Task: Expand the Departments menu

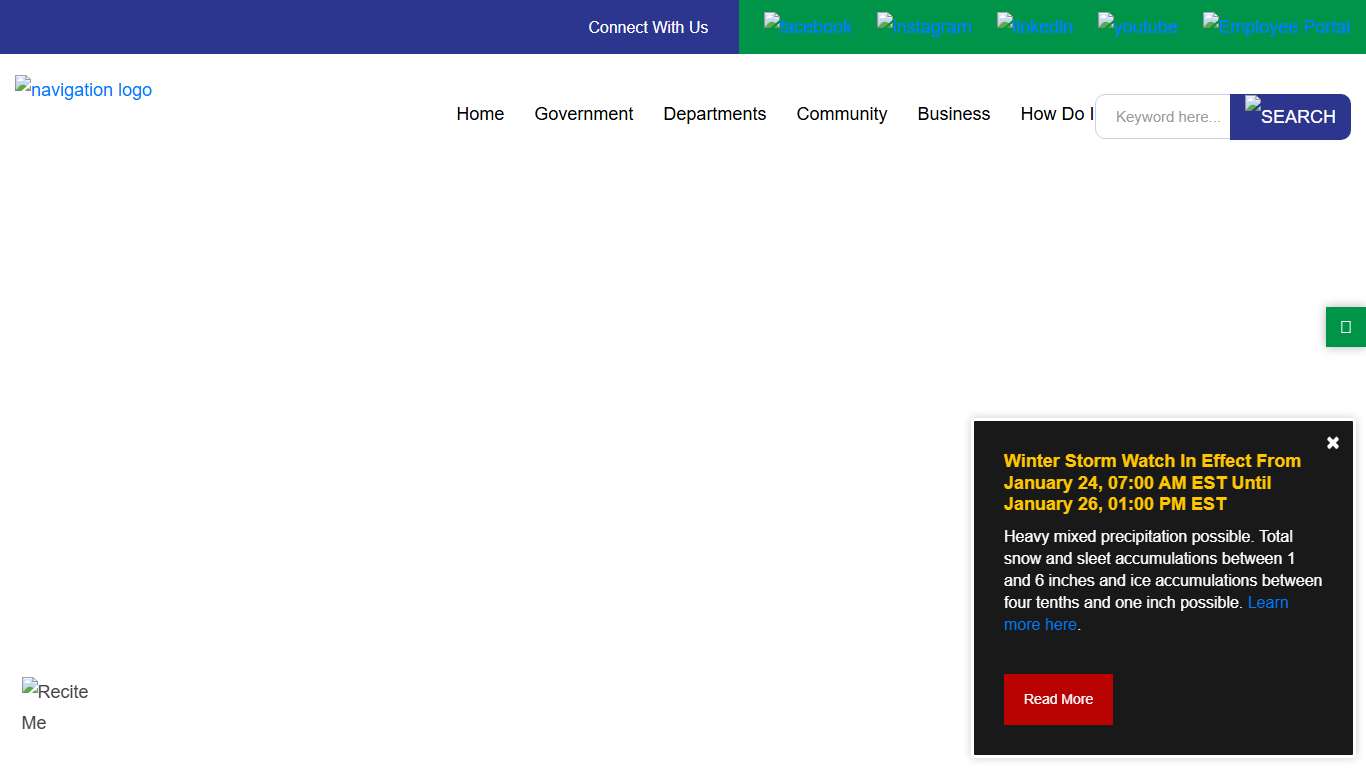Action: (714, 114)
